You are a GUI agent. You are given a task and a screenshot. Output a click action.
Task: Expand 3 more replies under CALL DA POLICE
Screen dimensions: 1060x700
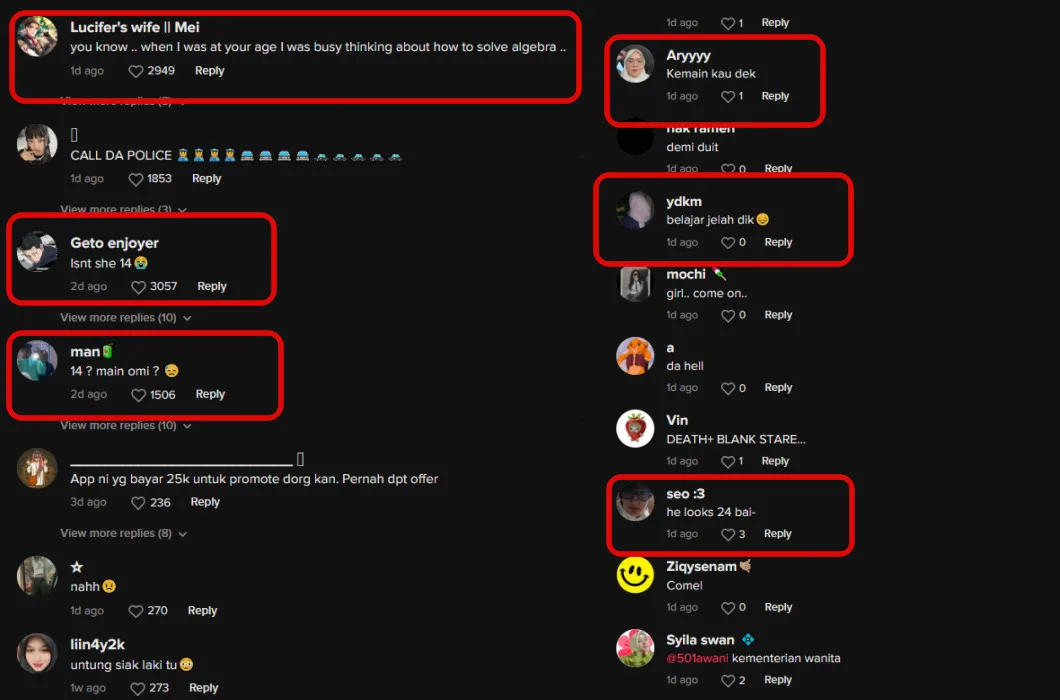coord(123,209)
